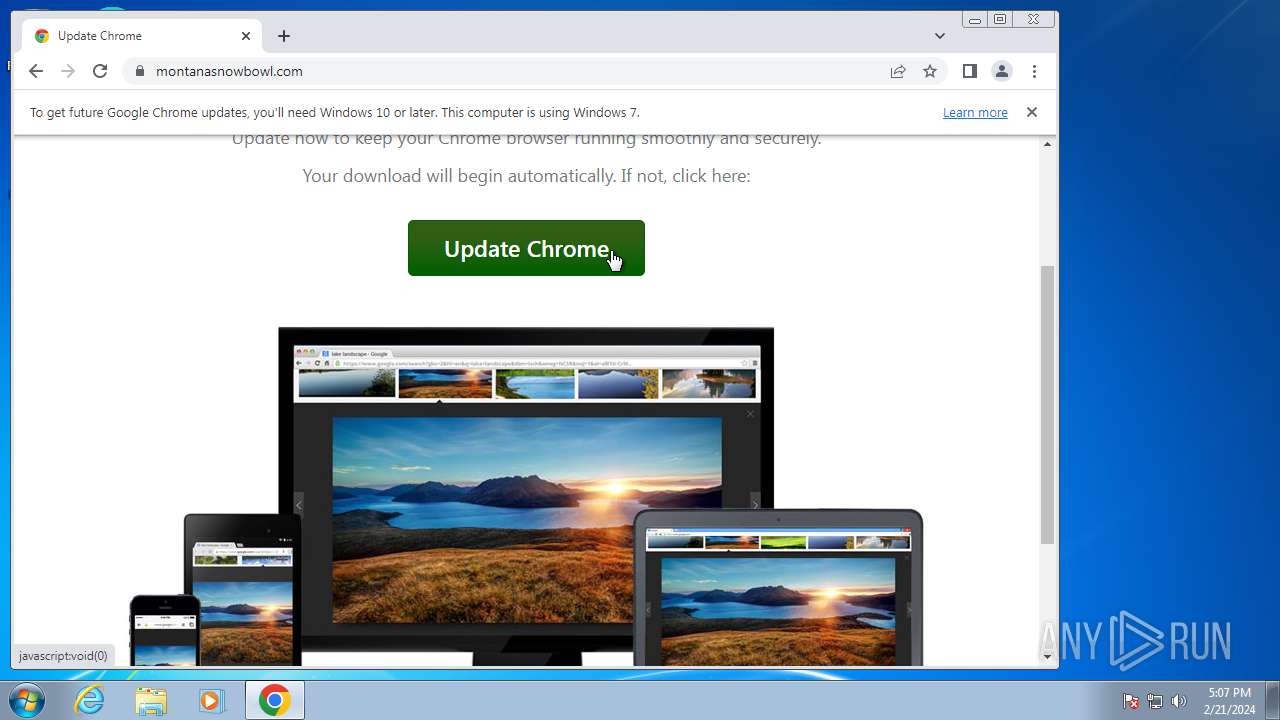1280x720 pixels.
Task: Click the Learn more link in infobar
Action: click(975, 113)
